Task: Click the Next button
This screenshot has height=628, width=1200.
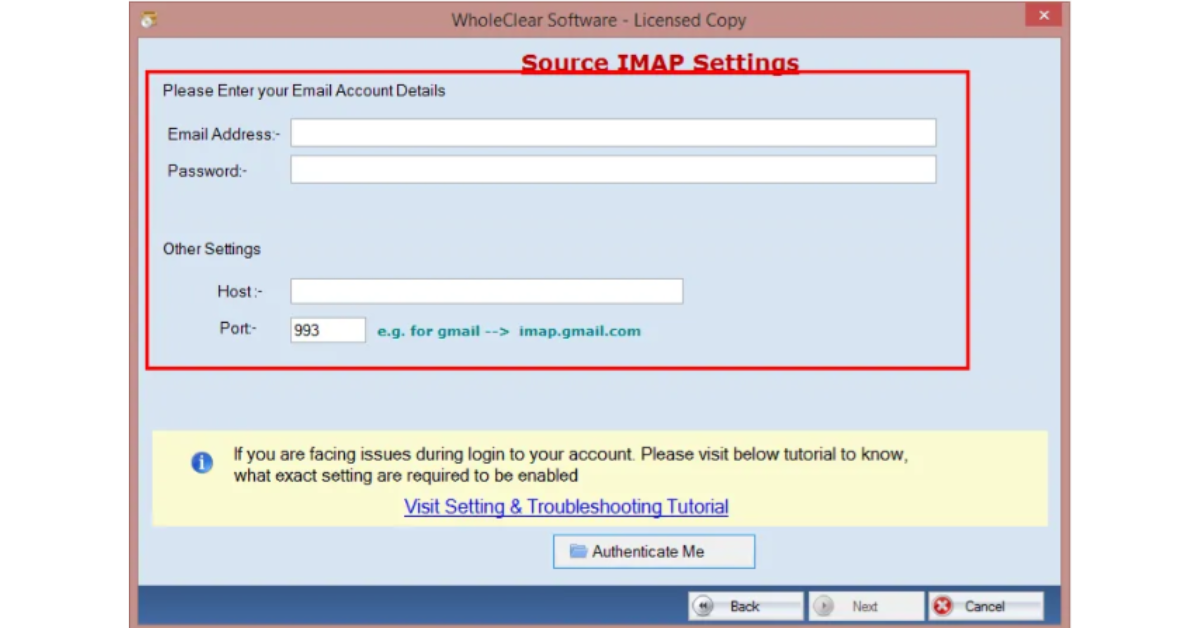Action: tap(866, 606)
